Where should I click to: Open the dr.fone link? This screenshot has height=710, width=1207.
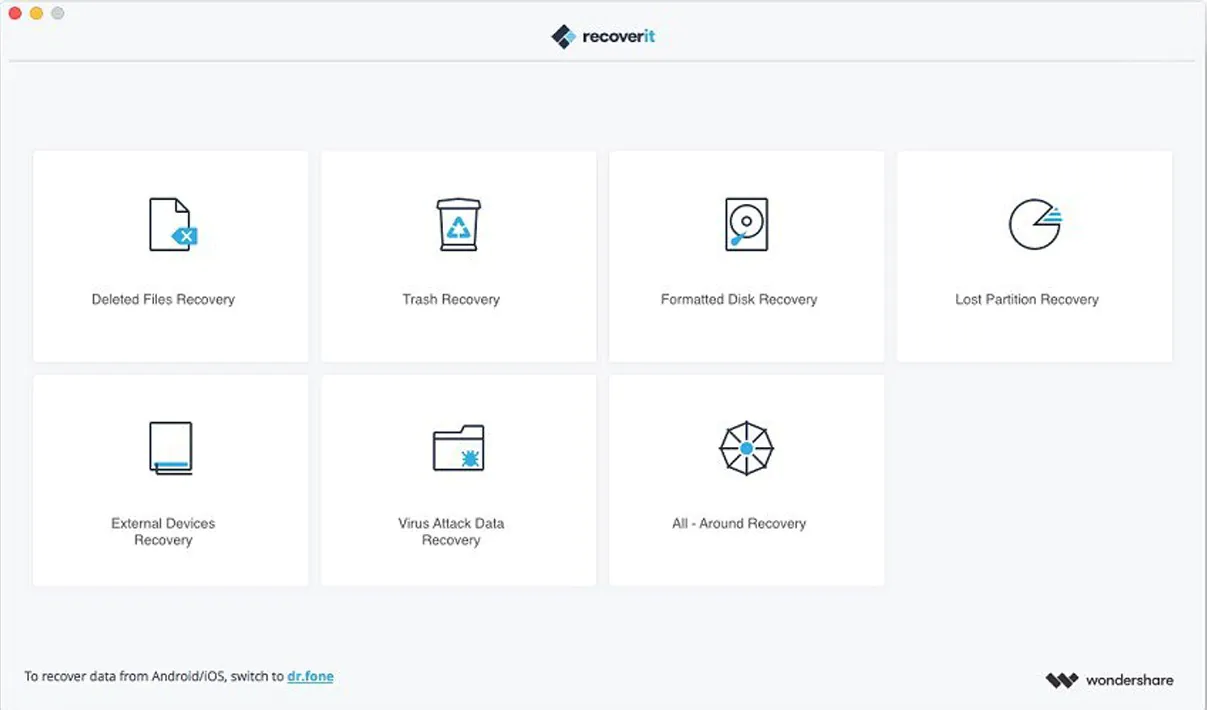[x=310, y=676]
